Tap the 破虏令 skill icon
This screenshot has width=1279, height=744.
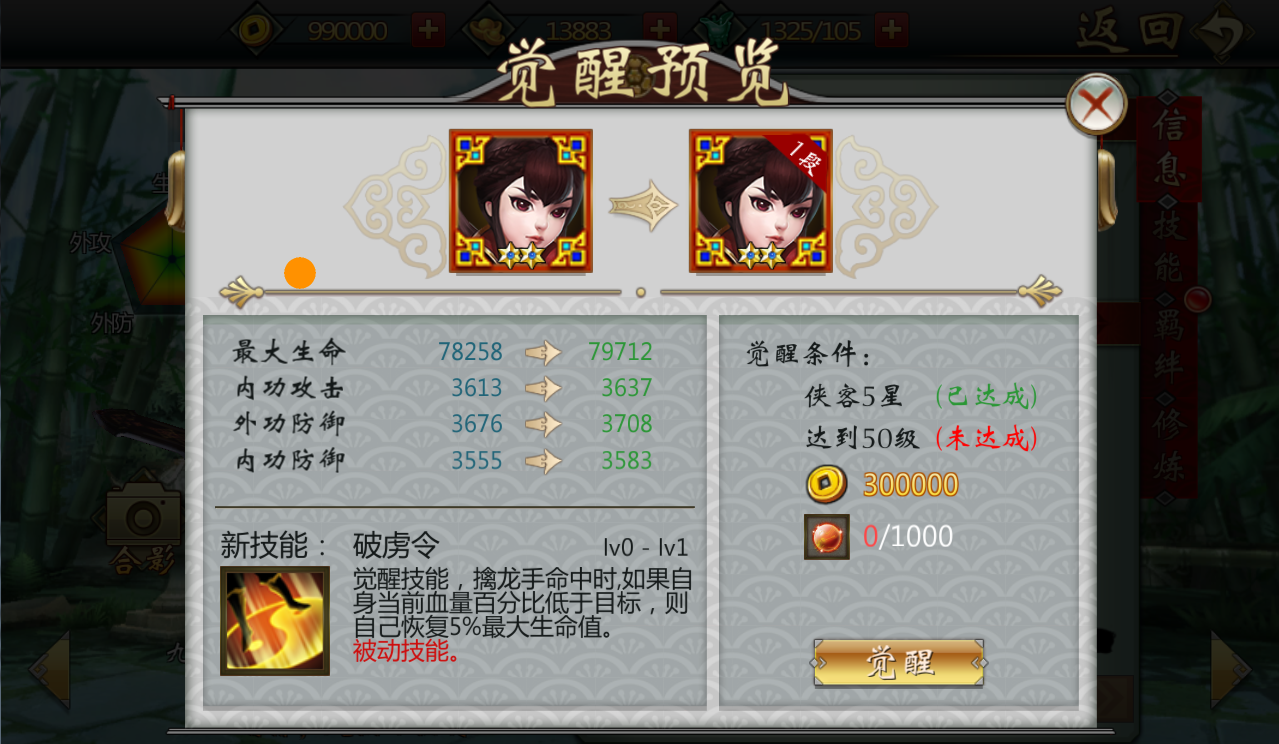click(275, 621)
